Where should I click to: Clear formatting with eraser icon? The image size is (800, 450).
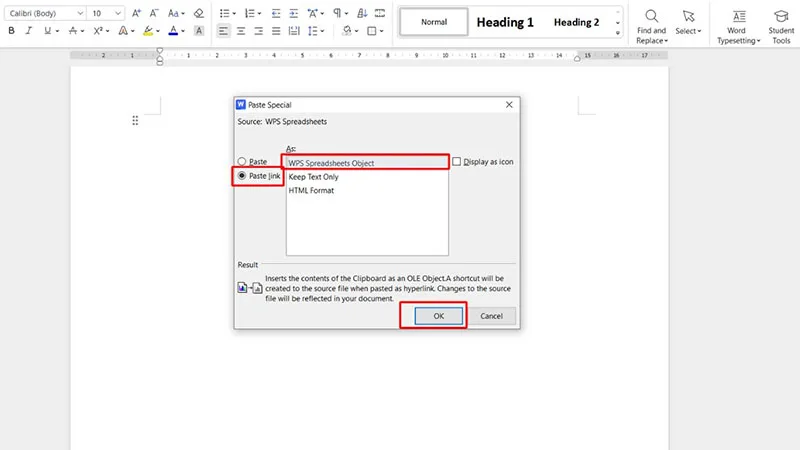pos(198,13)
